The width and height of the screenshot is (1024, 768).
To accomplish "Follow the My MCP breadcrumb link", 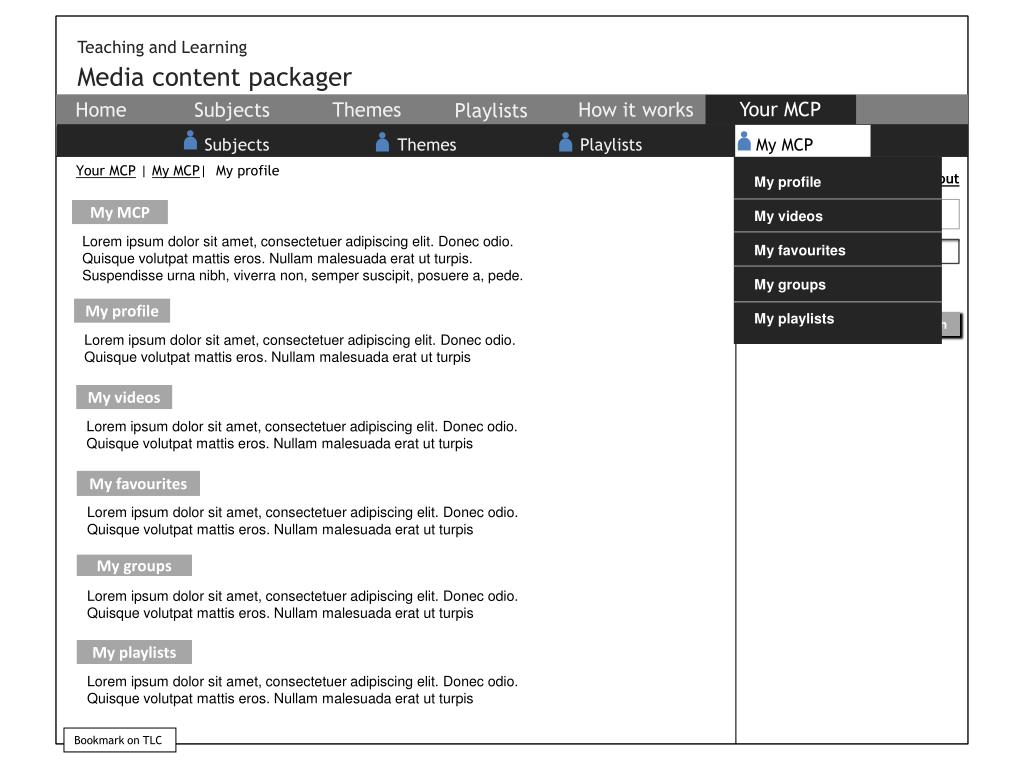I will pyautogui.click(x=176, y=170).
